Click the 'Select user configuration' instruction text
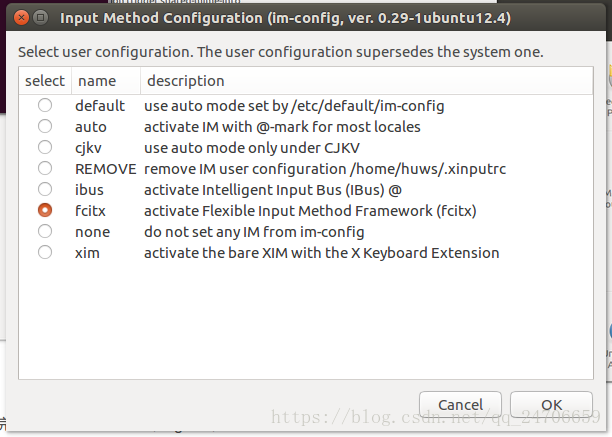The height and width of the screenshot is (437, 612). click(281, 52)
